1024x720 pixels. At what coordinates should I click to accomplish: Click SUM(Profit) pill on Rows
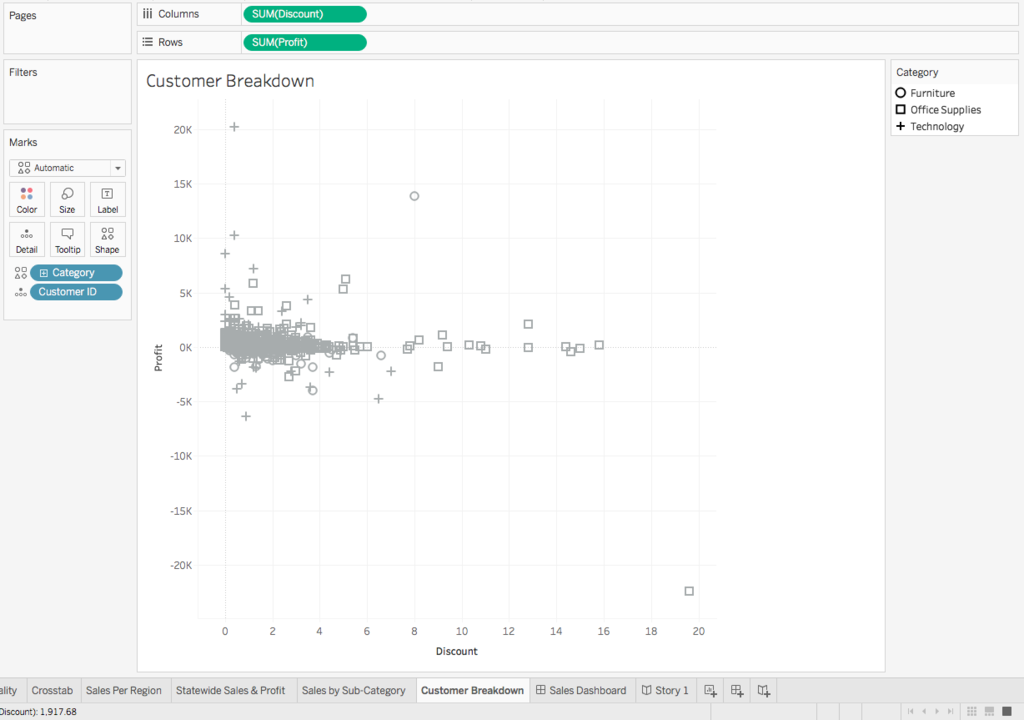click(x=304, y=42)
